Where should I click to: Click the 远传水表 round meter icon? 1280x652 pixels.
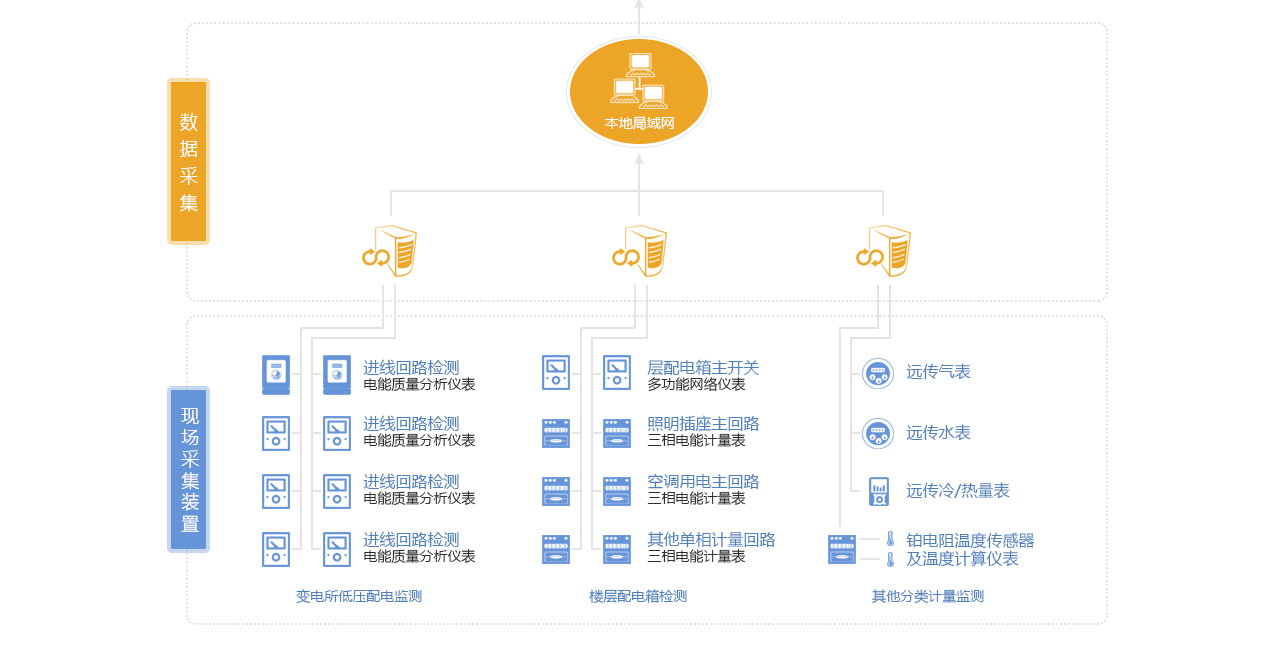(878, 434)
